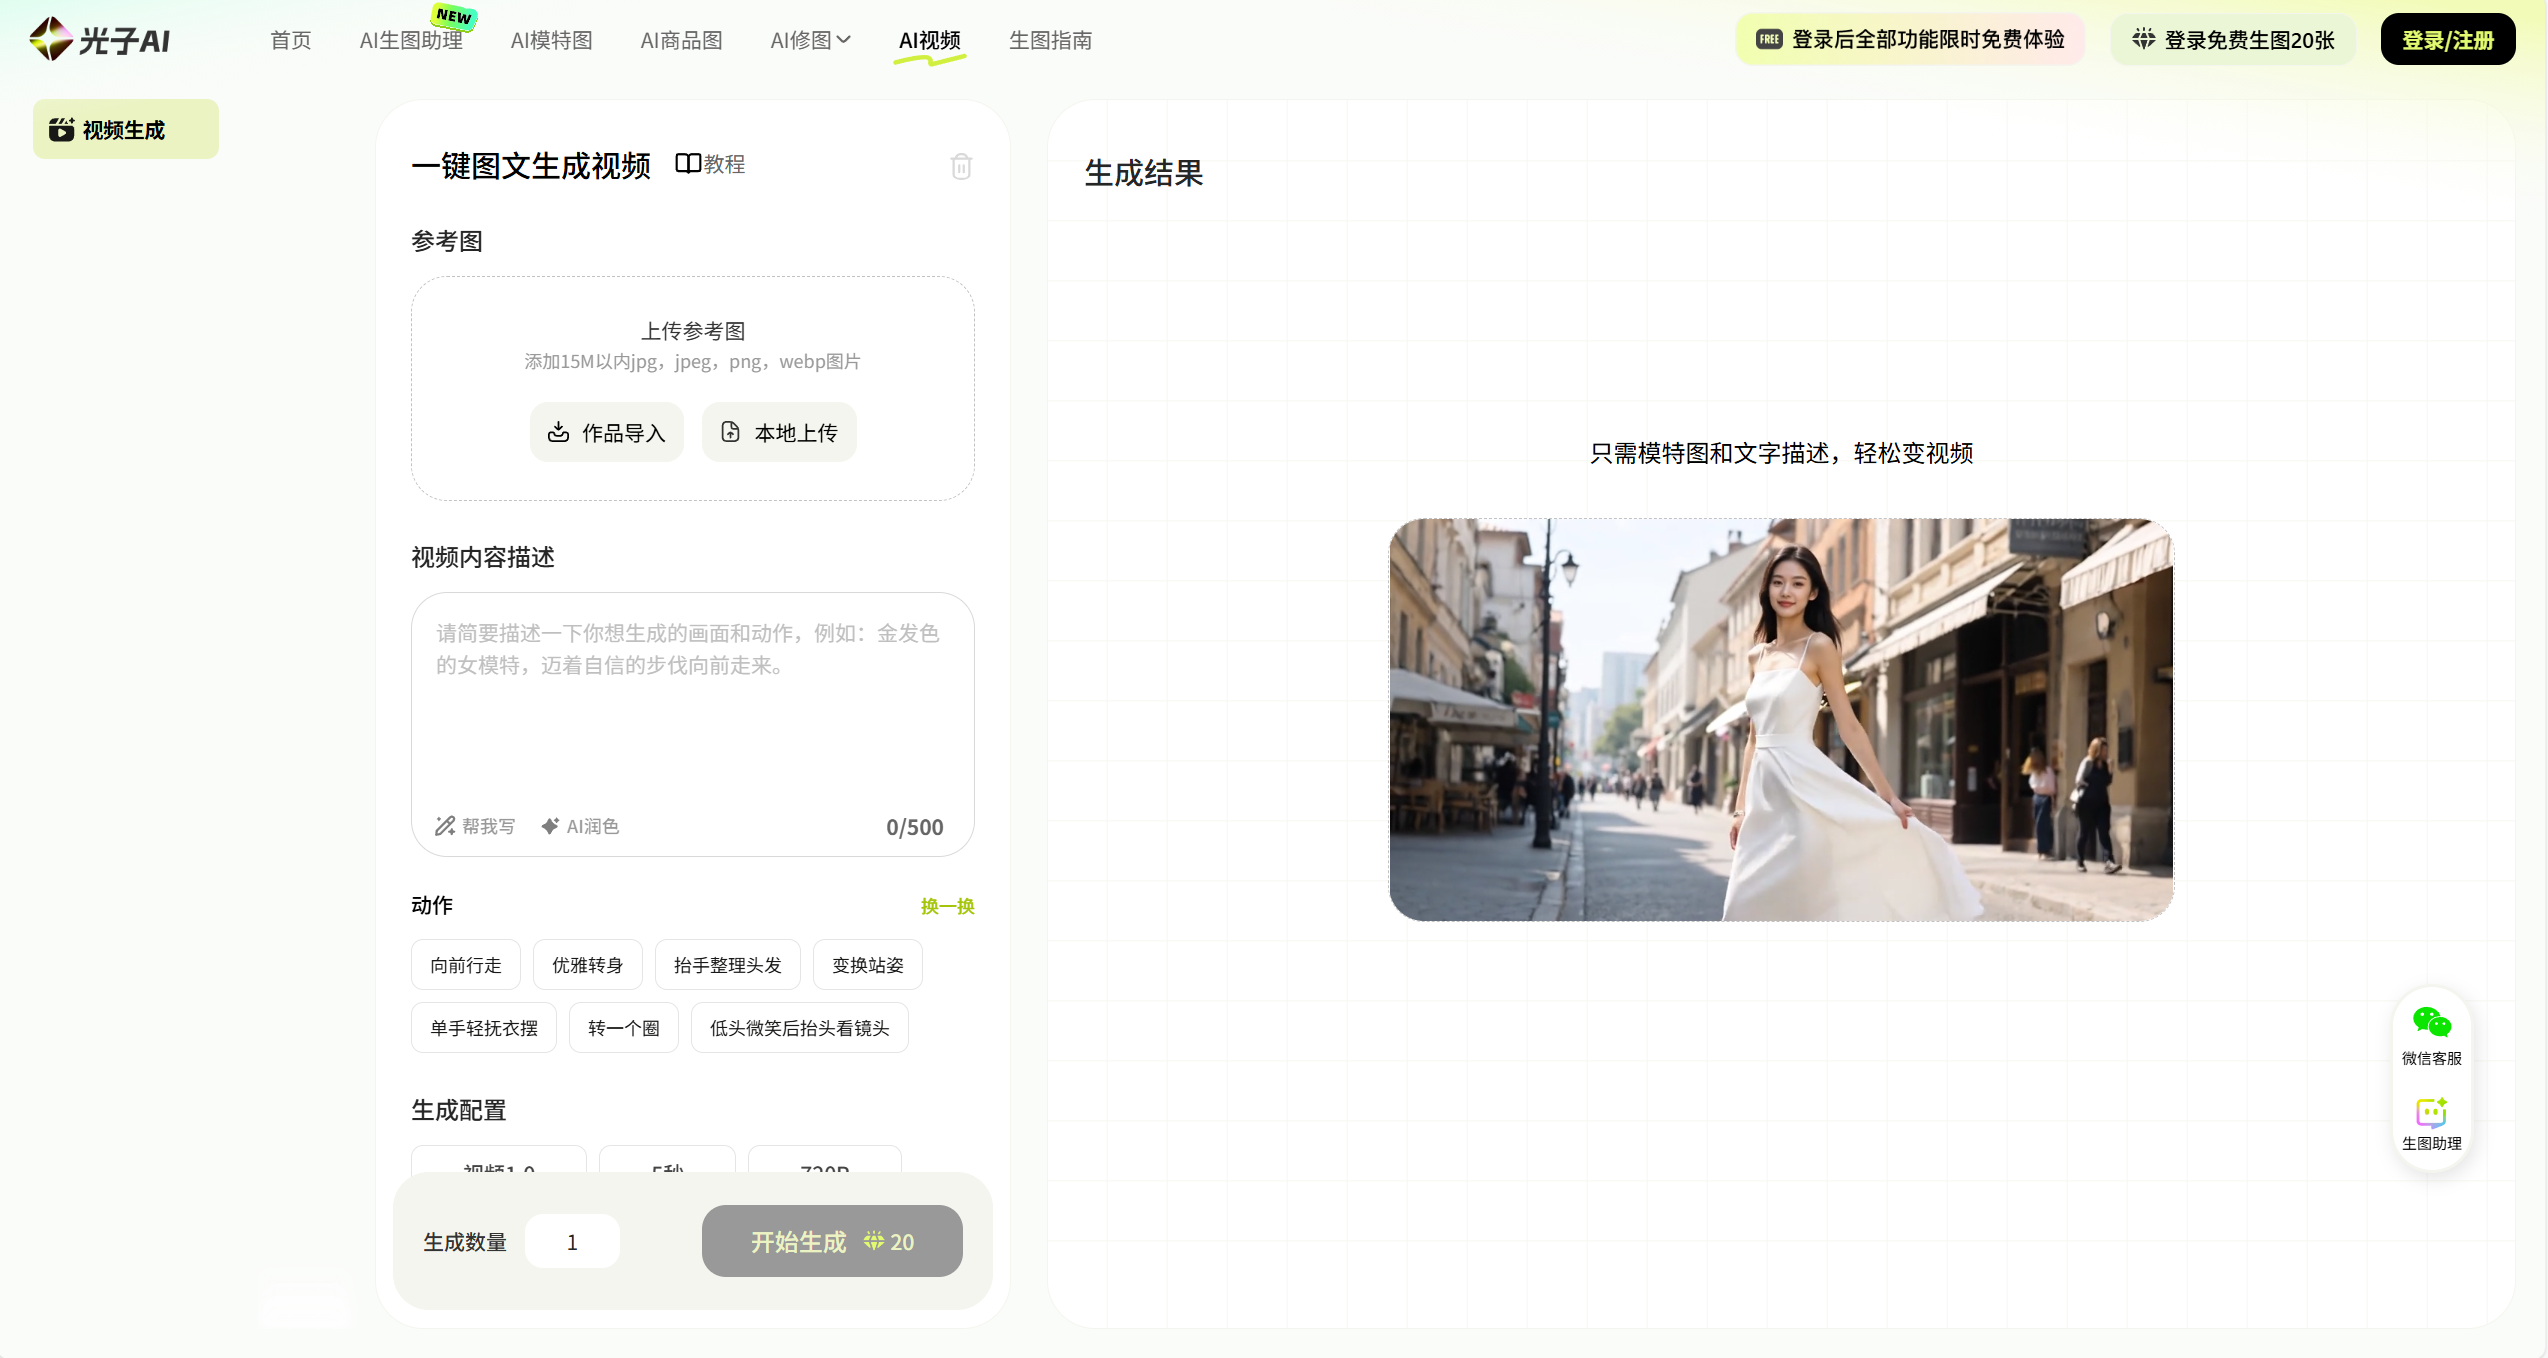Click the 光子AI logo

coord(100,40)
